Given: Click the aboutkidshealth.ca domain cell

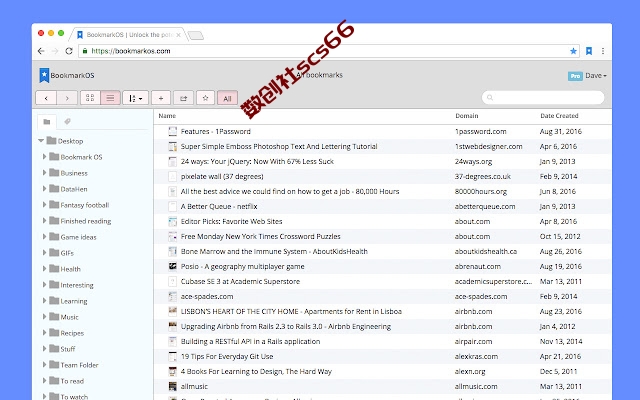Looking at the screenshot, I should coord(486,251).
